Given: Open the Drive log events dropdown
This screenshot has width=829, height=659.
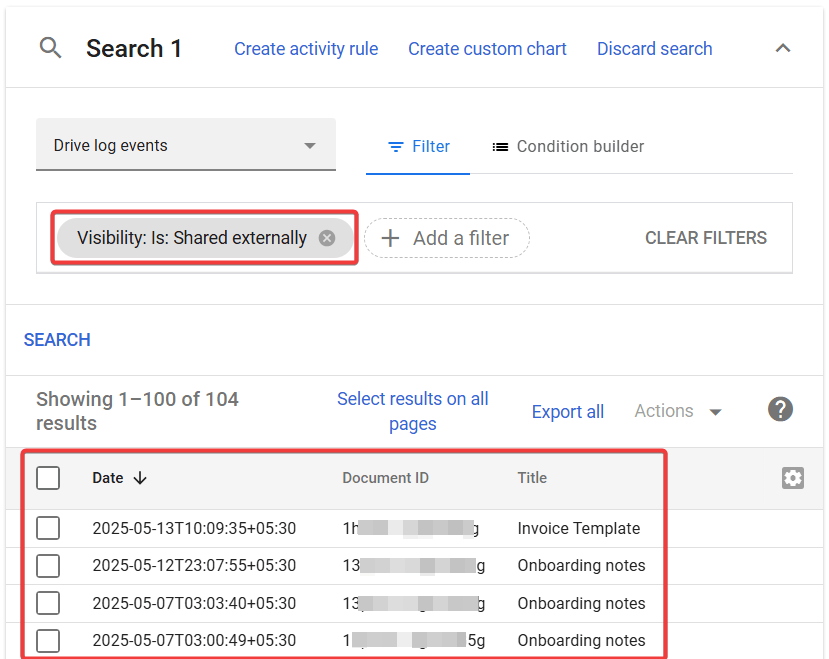Looking at the screenshot, I should pyautogui.click(x=185, y=144).
